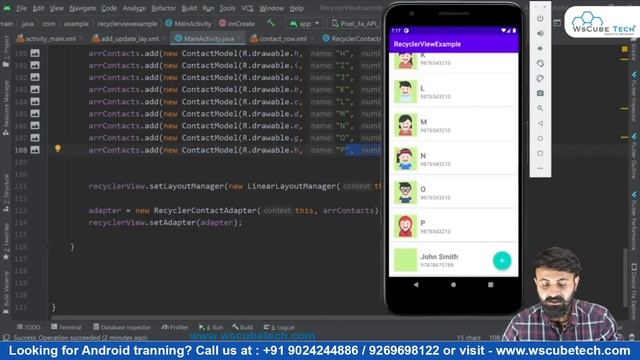Open the Logcat tool window
The width and height of the screenshot is (640, 360).
click(279, 327)
